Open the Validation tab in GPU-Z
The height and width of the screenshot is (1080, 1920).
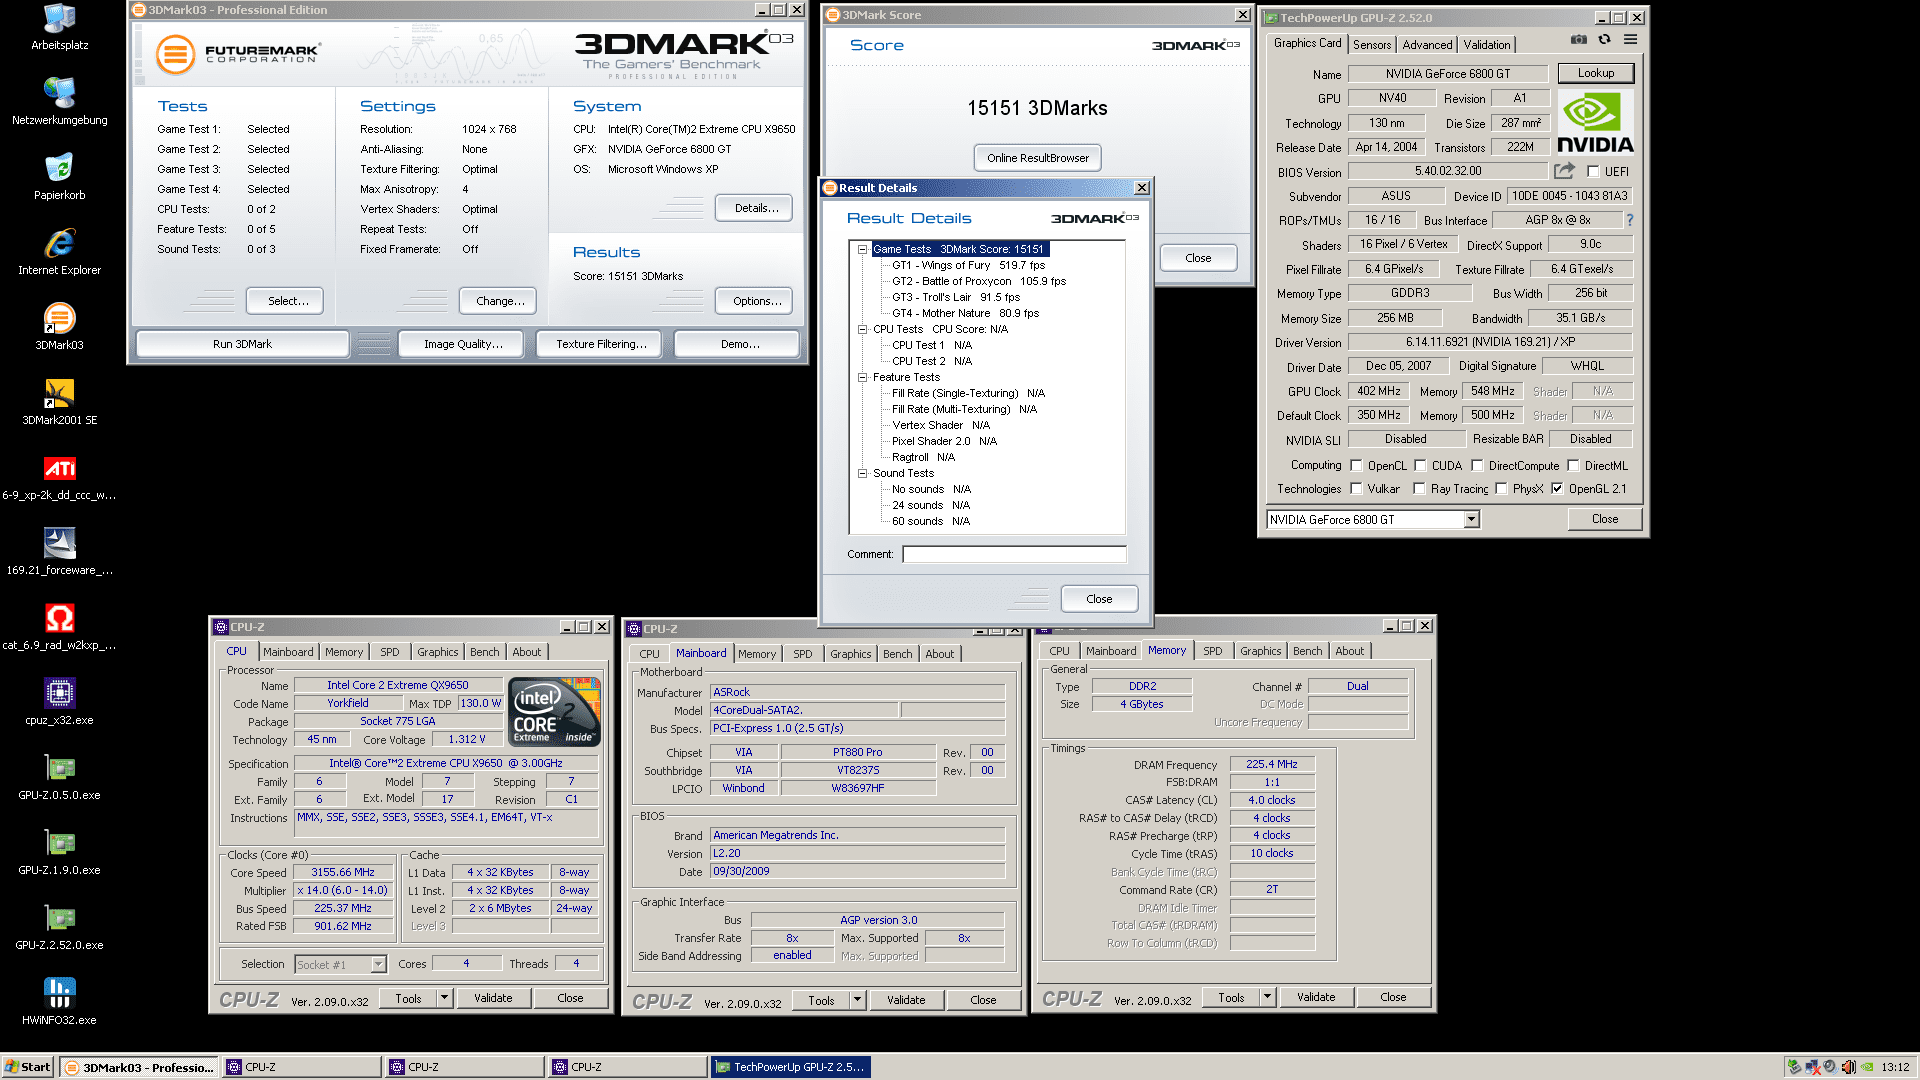click(1487, 45)
